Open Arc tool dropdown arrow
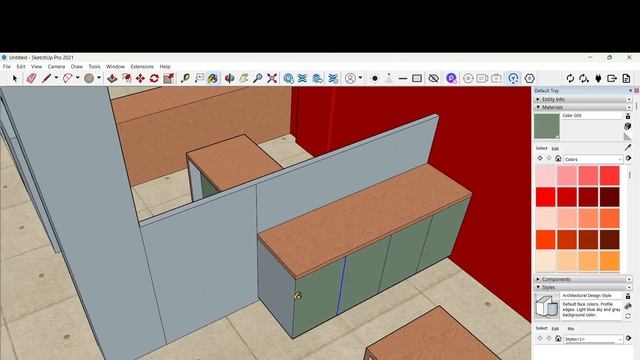This screenshot has height=360, width=640. pyautogui.click(x=77, y=78)
